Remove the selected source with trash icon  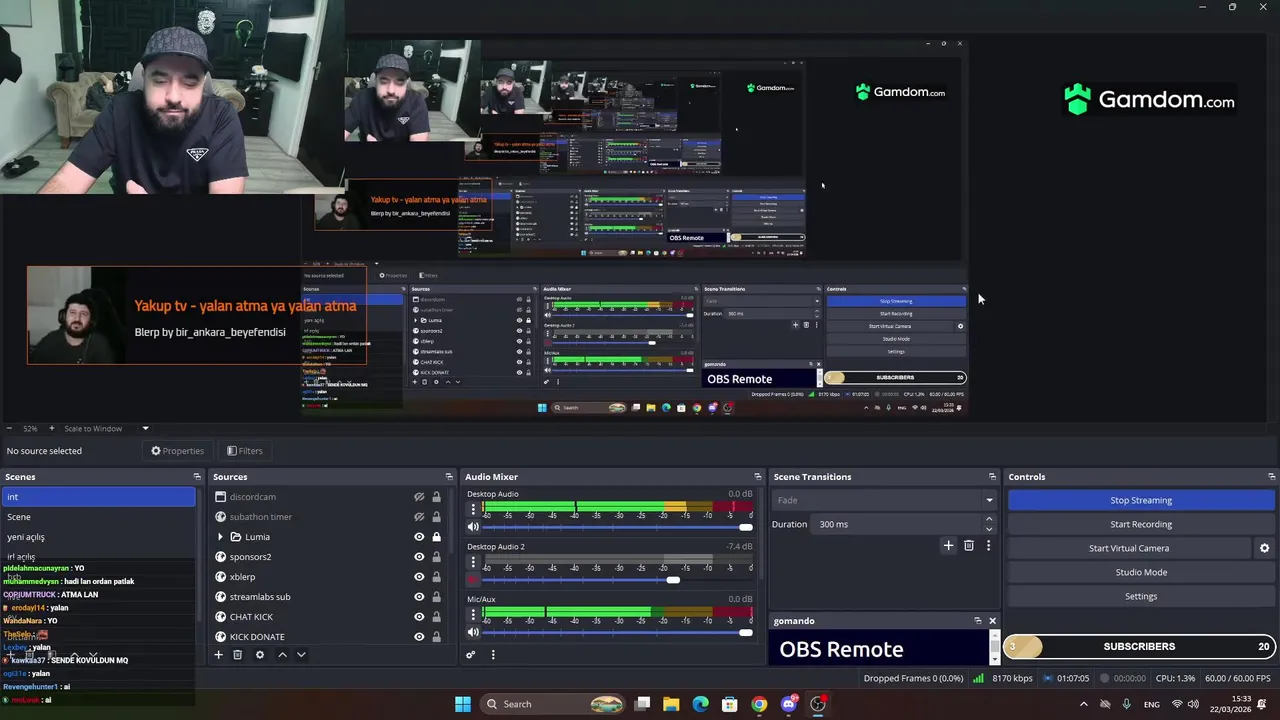[237, 655]
